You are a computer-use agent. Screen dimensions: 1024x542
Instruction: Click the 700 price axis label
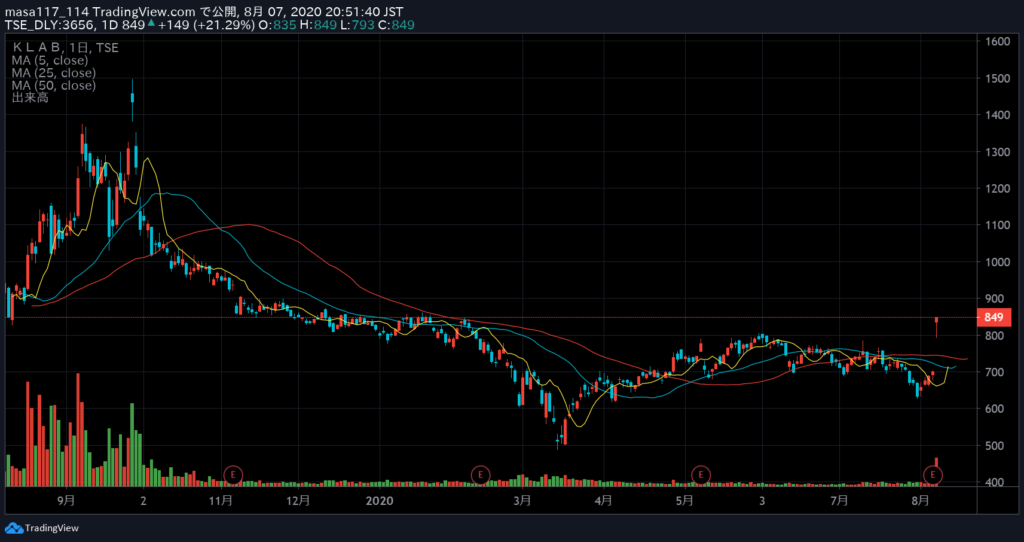click(995, 372)
